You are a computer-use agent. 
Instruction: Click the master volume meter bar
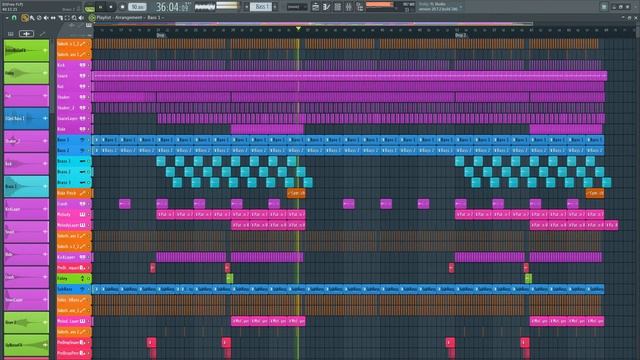coord(228,5)
